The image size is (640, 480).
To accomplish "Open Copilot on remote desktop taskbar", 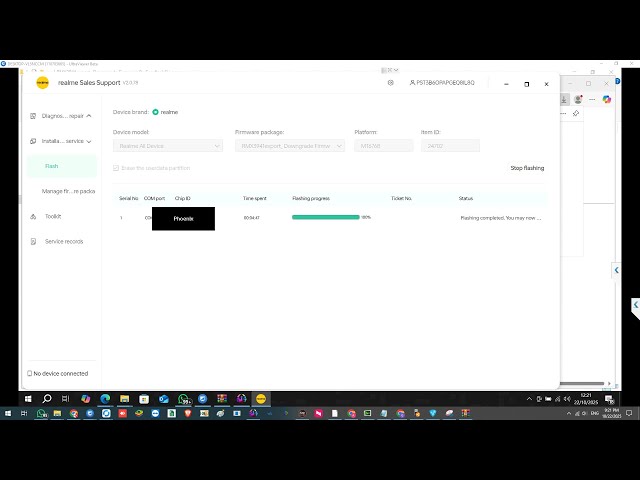I will point(85,398).
